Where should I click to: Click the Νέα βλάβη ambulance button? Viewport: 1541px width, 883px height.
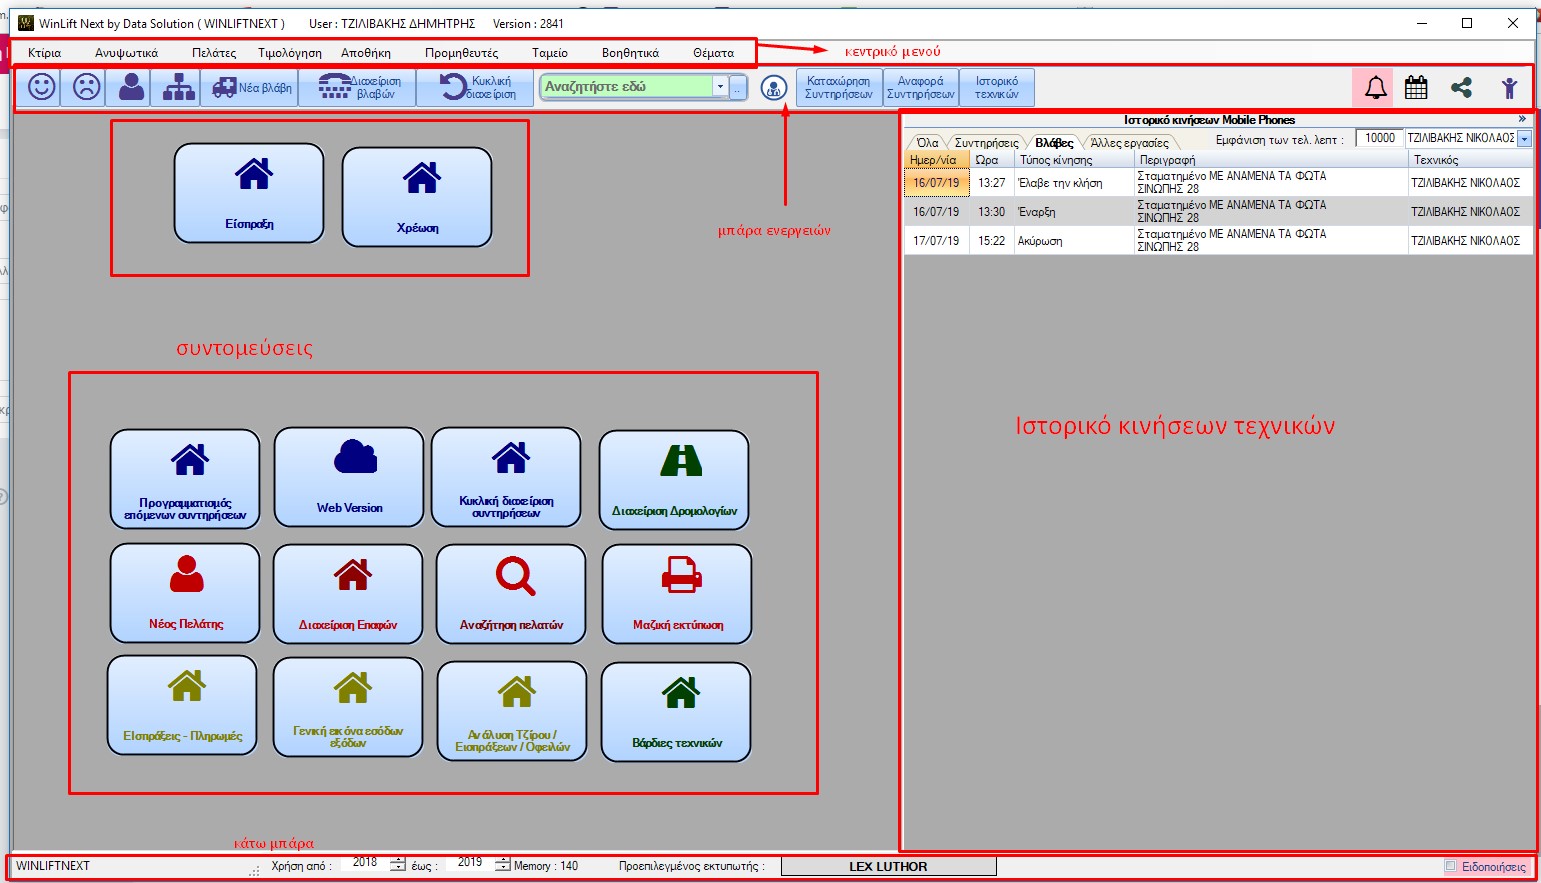tap(253, 88)
